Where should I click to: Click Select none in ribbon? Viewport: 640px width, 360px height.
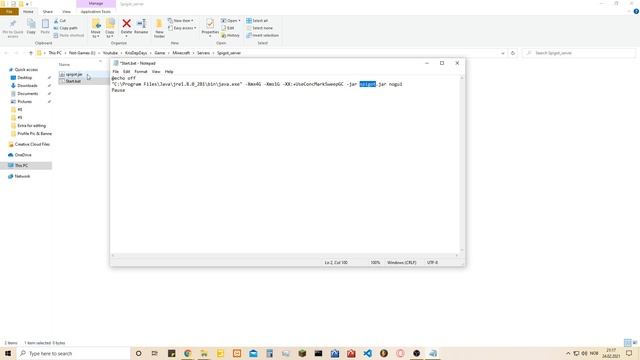[x=259, y=28]
